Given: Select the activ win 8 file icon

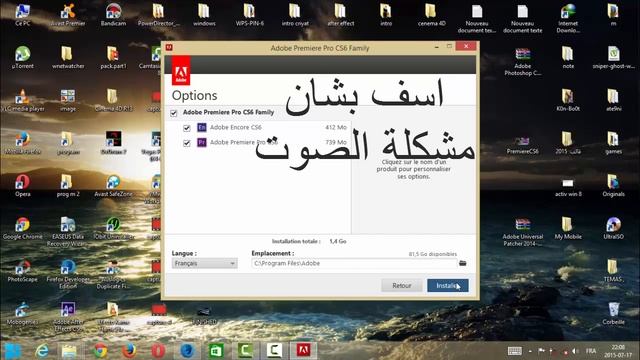Looking at the screenshot, I should [x=568, y=188].
